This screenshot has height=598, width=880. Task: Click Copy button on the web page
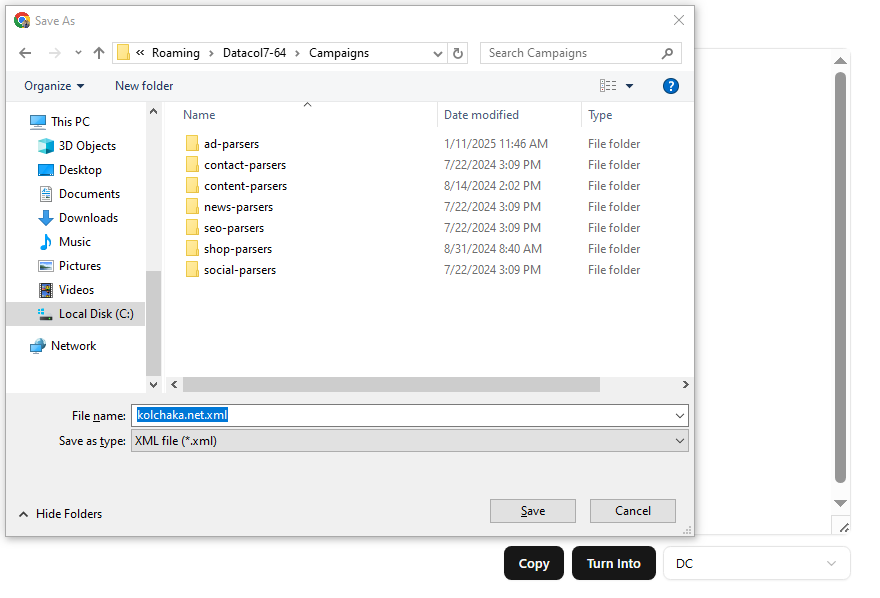[534, 563]
